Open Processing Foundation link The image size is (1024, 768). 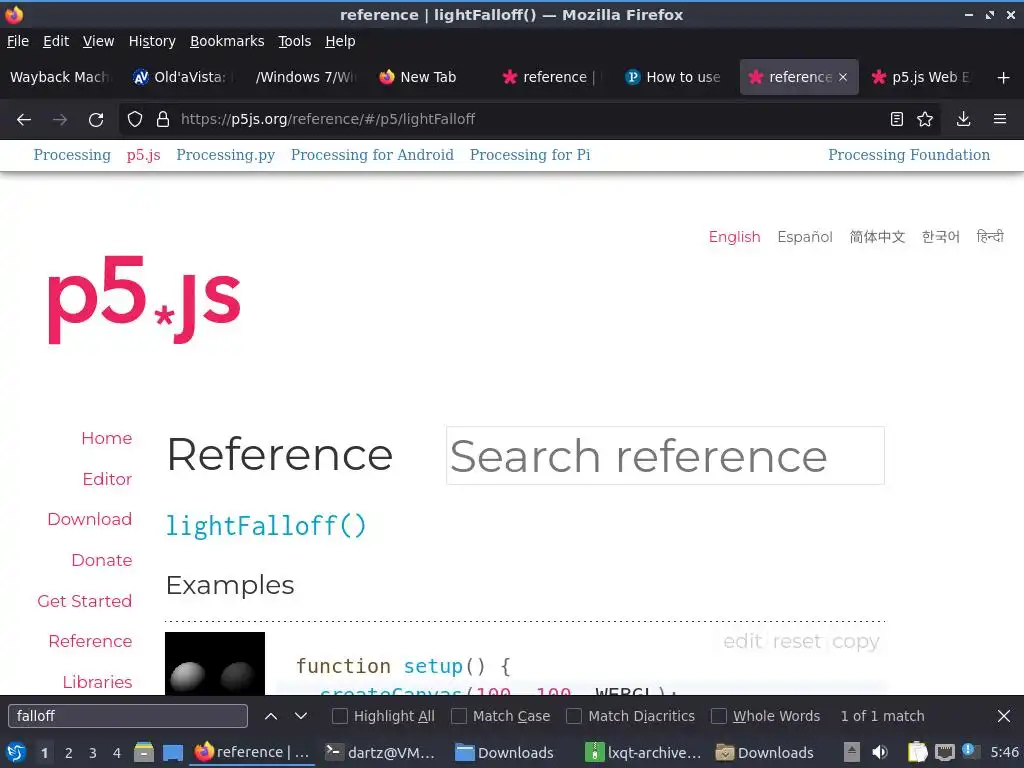(909, 155)
